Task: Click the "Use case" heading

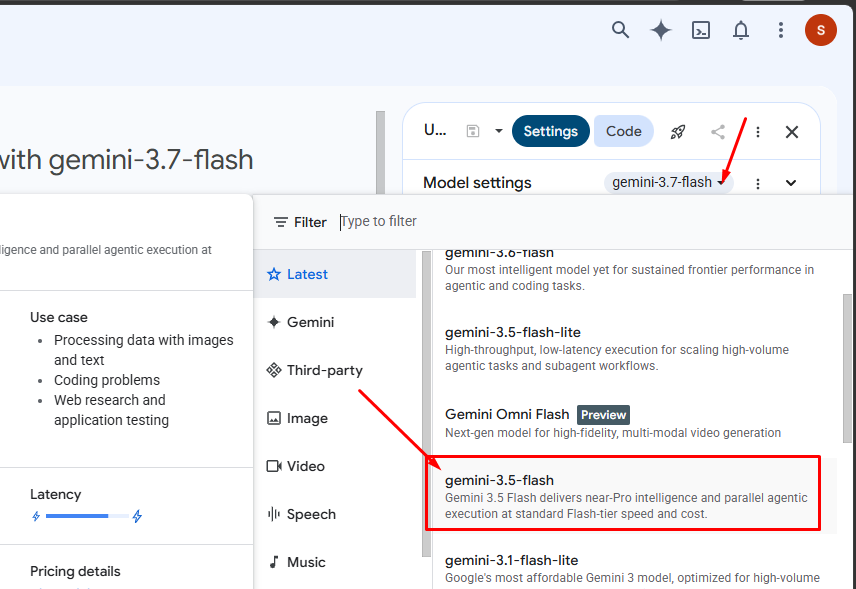Action: point(59,317)
